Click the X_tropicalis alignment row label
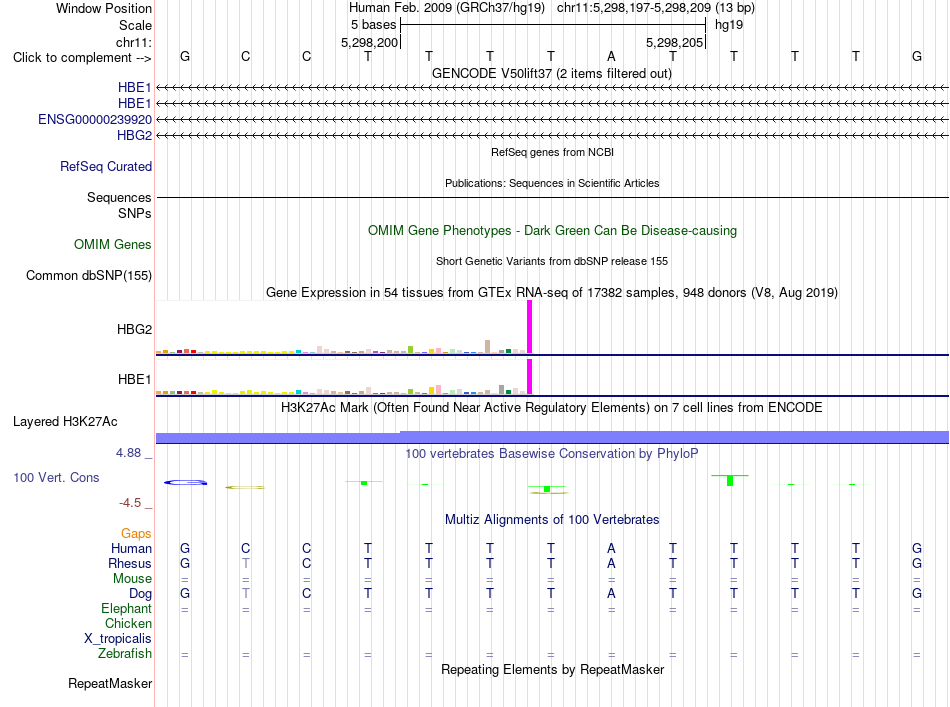Viewport: 950px width, 707px height. tap(118, 639)
